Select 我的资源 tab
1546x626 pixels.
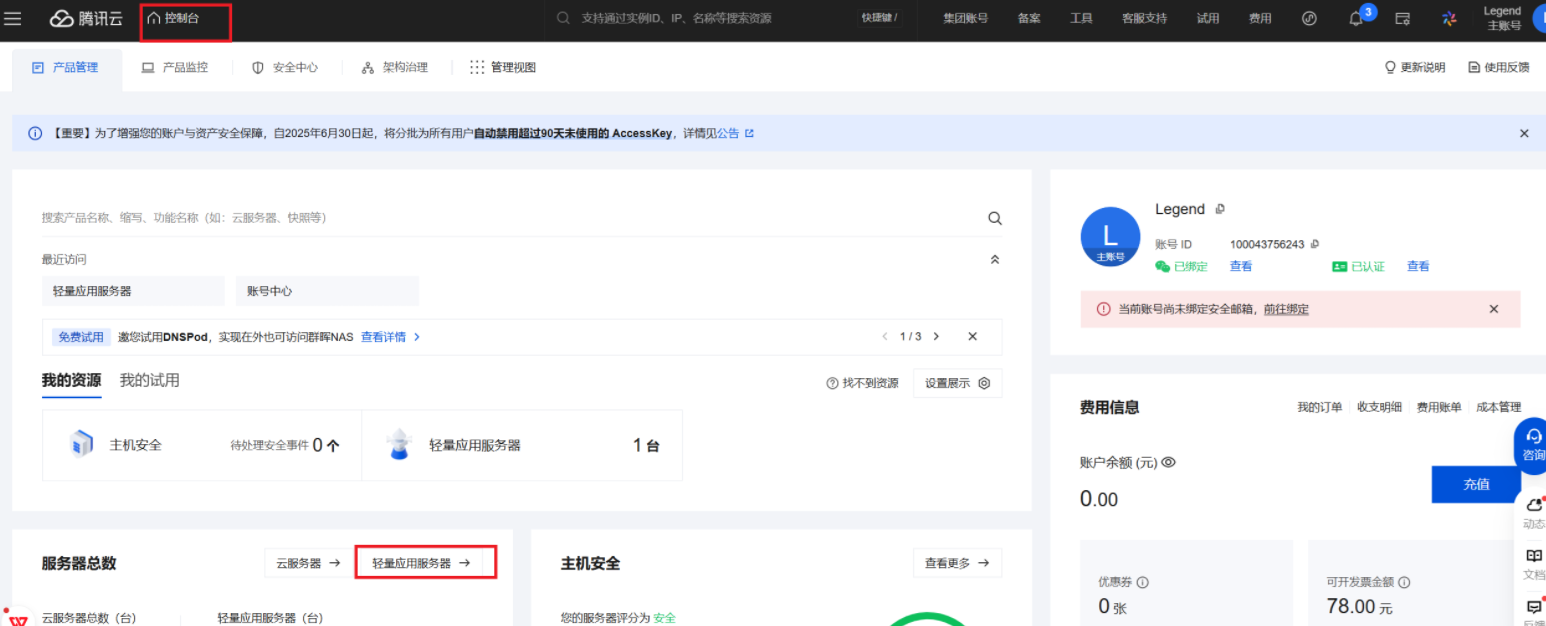[x=71, y=381]
